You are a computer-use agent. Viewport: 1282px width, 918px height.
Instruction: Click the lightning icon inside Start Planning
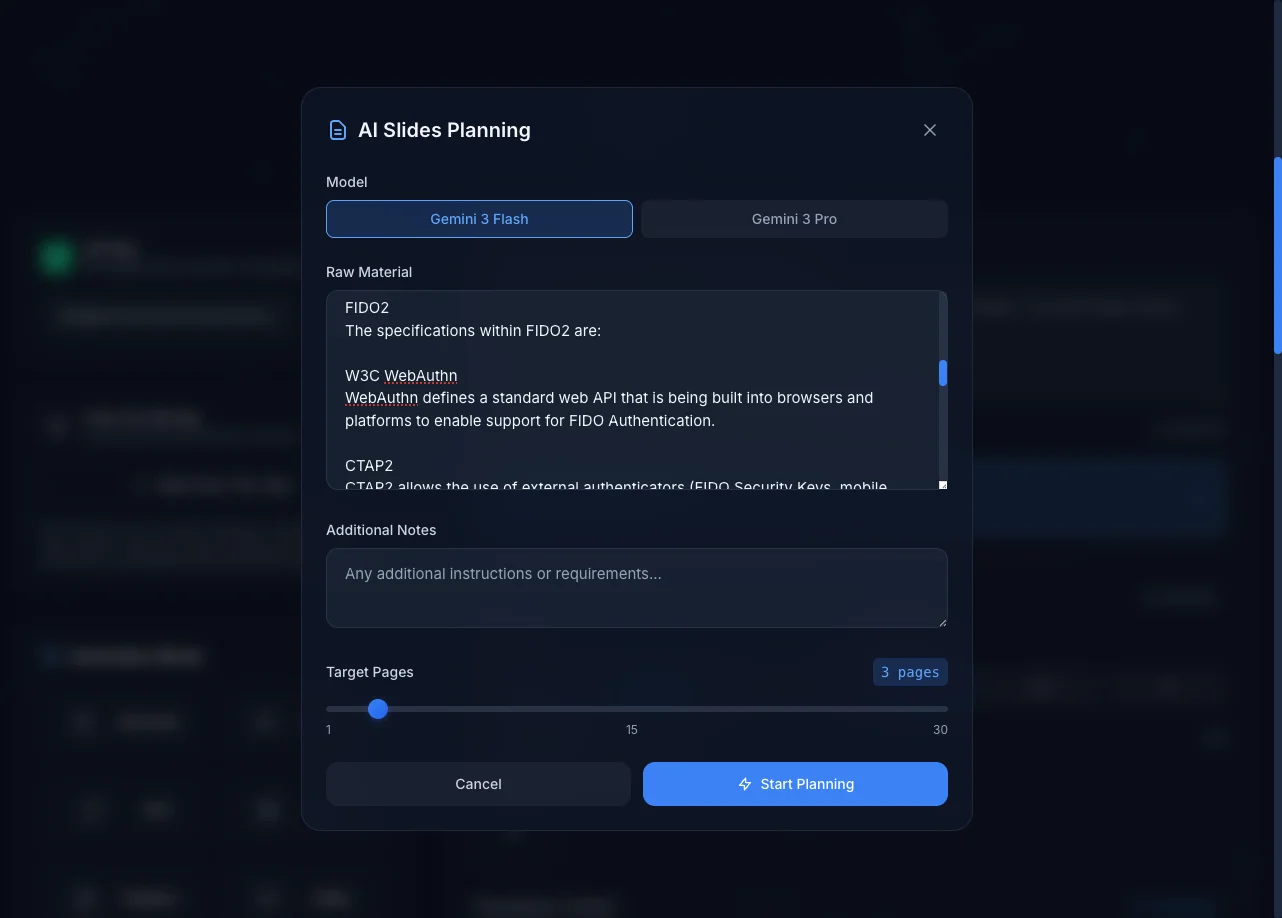(744, 784)
